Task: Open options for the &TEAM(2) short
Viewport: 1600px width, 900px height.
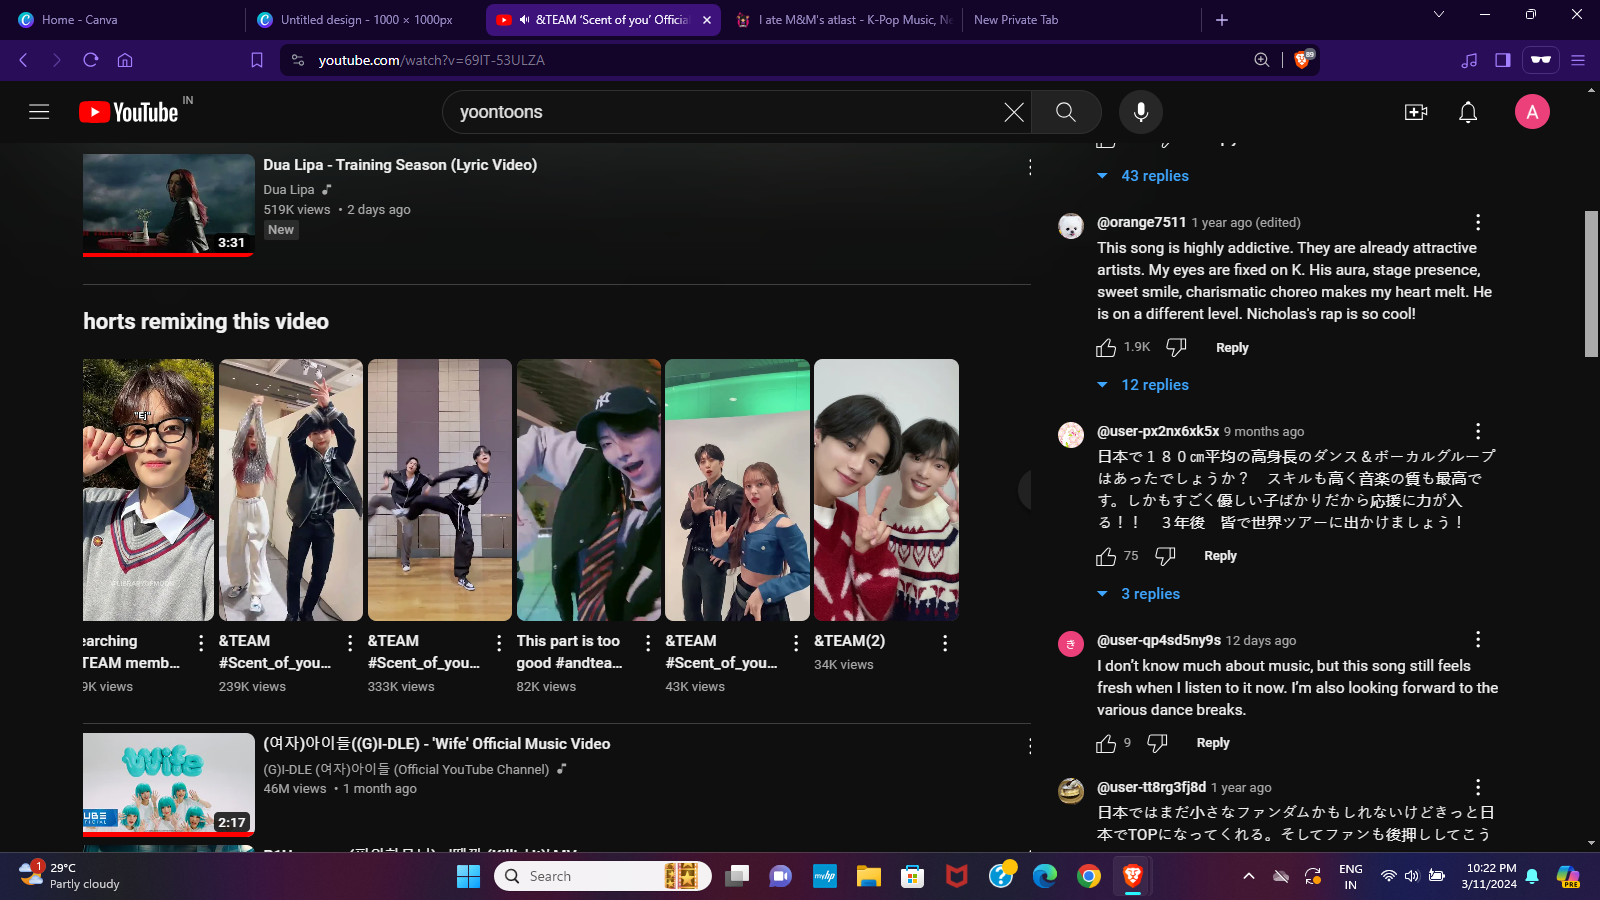Action: click(945, 643)
